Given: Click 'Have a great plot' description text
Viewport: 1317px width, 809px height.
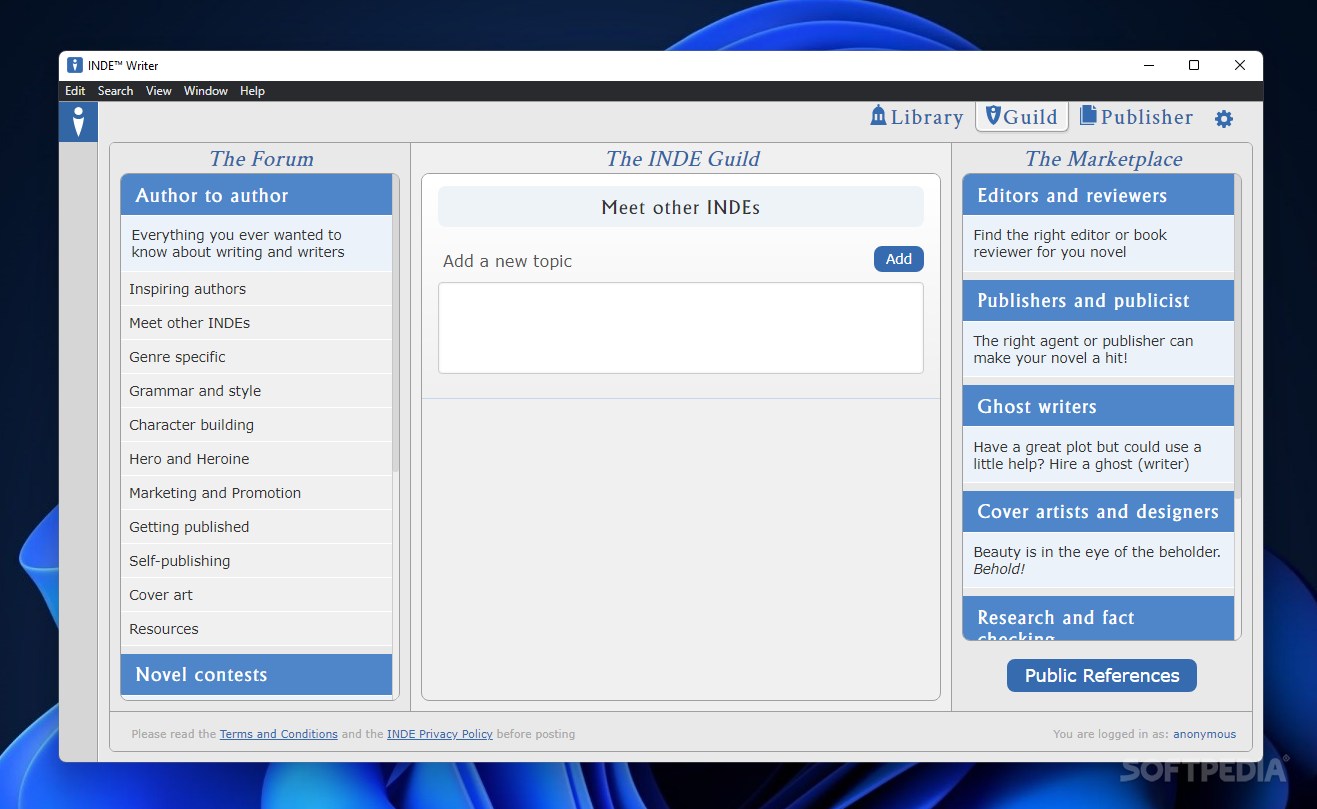Looking at the screenshot, I should click(x=1087, y=455).
